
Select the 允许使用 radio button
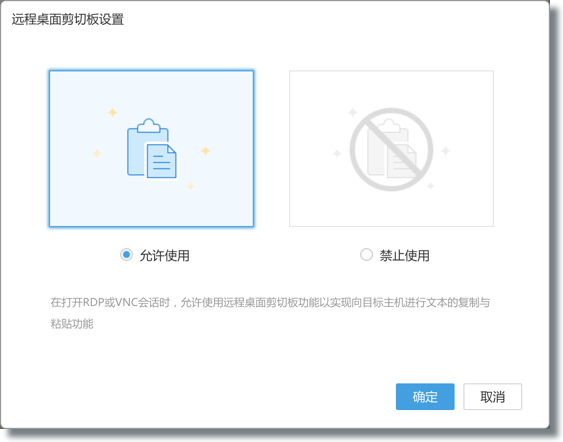click(x=126, y=255)
